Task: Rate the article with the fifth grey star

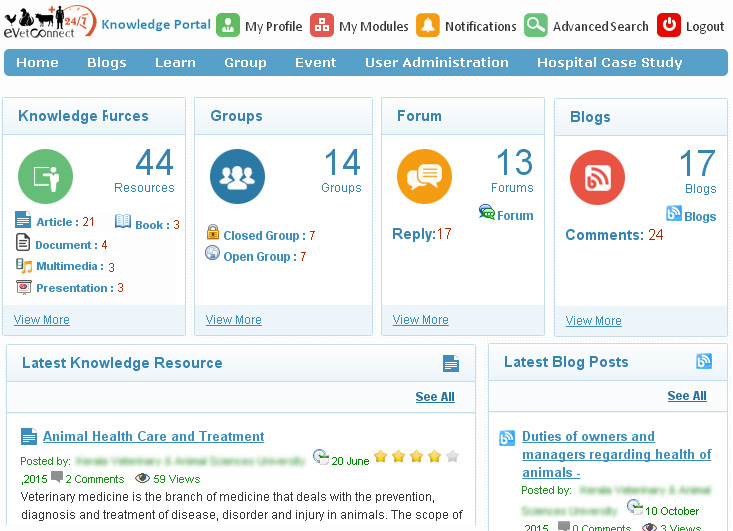Action: pyautogui.click(x=452, y=456)
